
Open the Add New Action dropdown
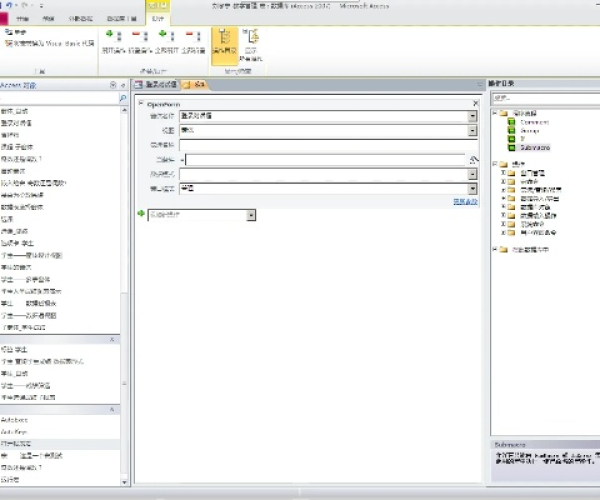[x=251, y=215]
